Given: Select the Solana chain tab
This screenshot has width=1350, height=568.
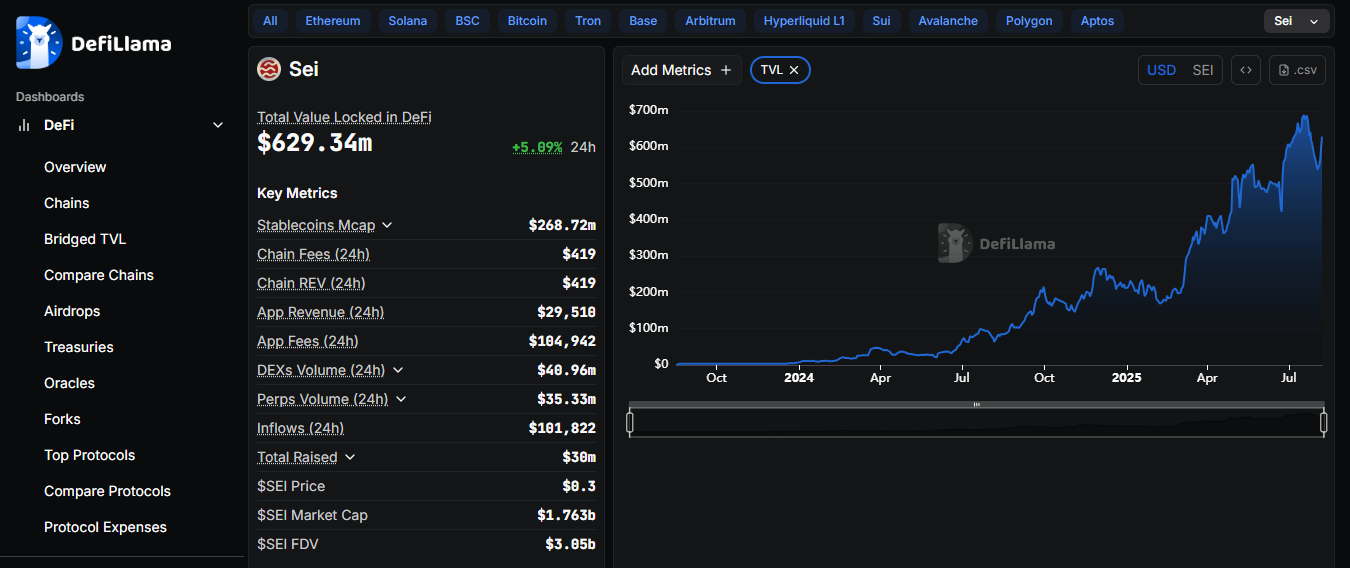Looking at the screenshot, I should [x=408, y=21].
